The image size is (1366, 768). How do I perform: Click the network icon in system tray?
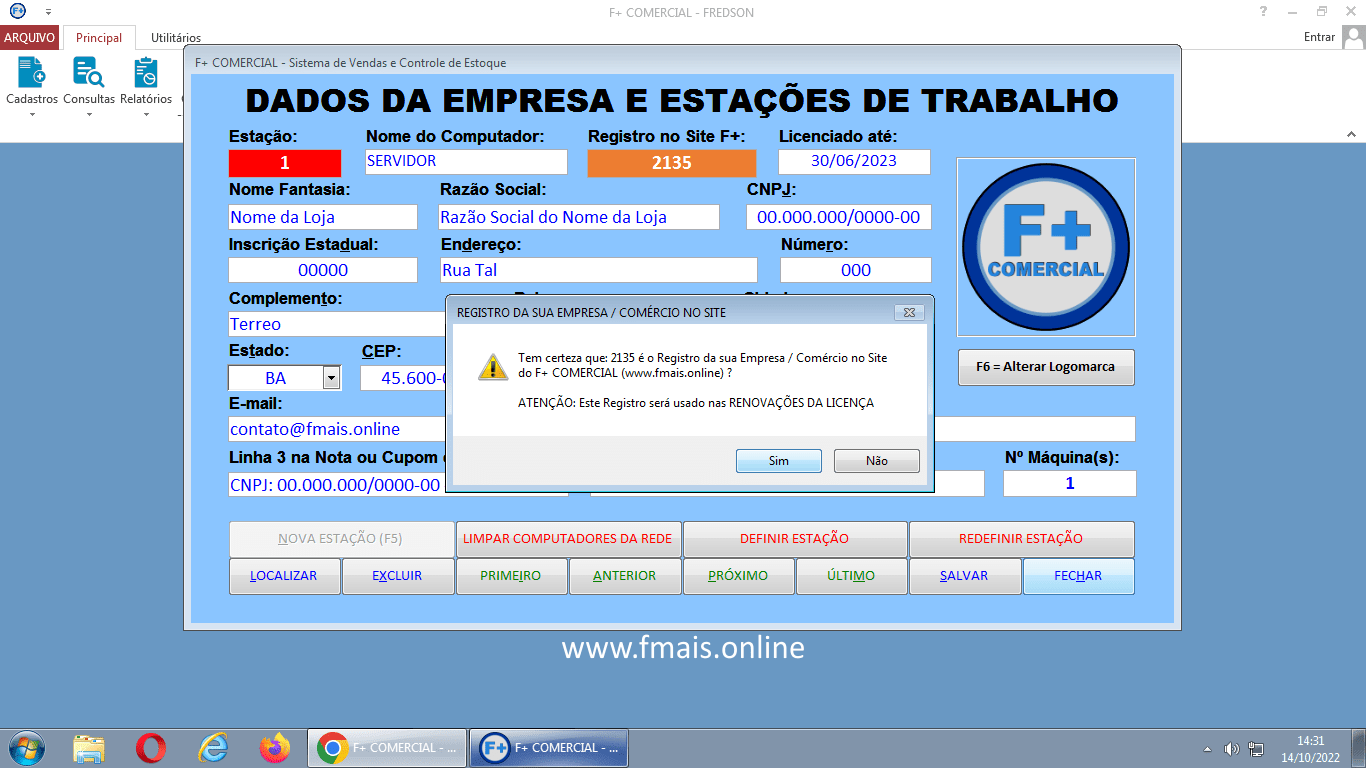point(1257,749)
